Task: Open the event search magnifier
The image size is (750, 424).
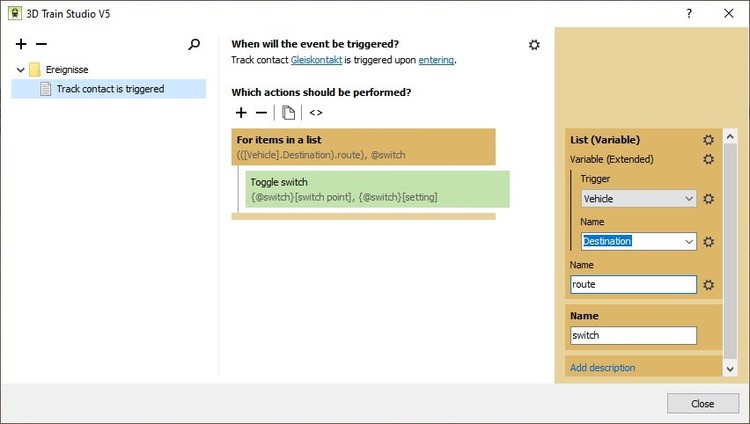Action: pyautogui.click(x=194, y=44)
